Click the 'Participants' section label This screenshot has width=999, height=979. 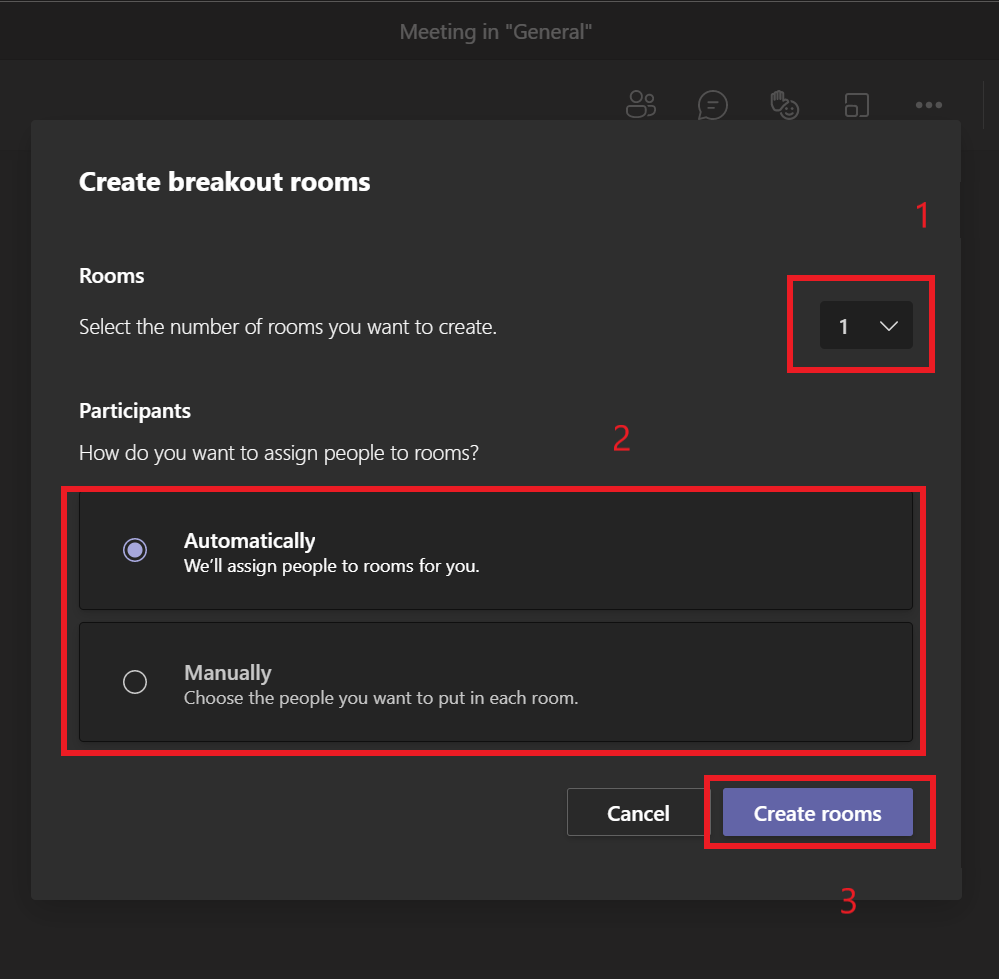point(134,411)
